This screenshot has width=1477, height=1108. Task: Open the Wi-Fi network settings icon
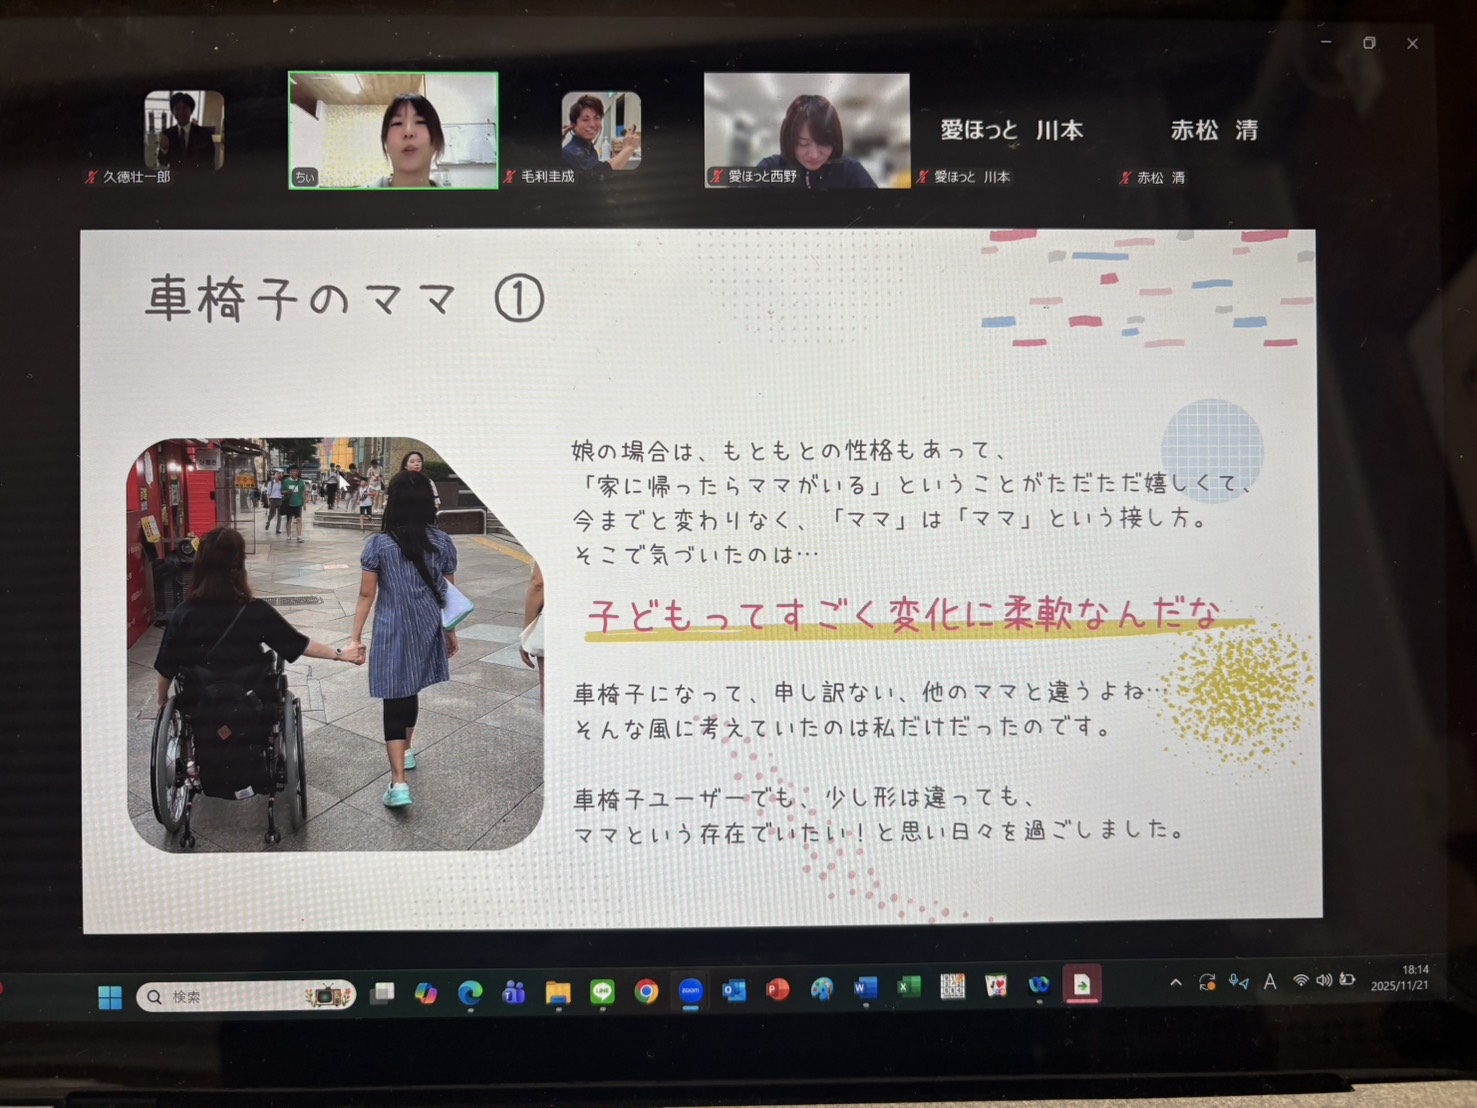click(x=1300, y=981)
